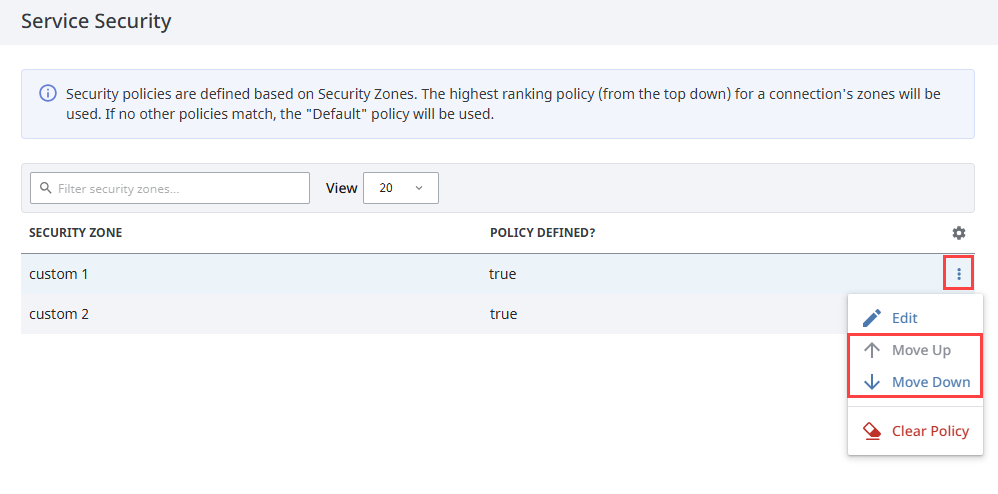Choose Move Up in the menu
This screenshot has height=494, width=998.
(921, 350)
